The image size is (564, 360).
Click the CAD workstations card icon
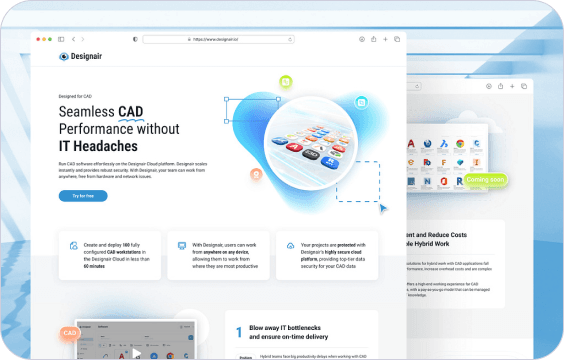(x=74, y=246)
